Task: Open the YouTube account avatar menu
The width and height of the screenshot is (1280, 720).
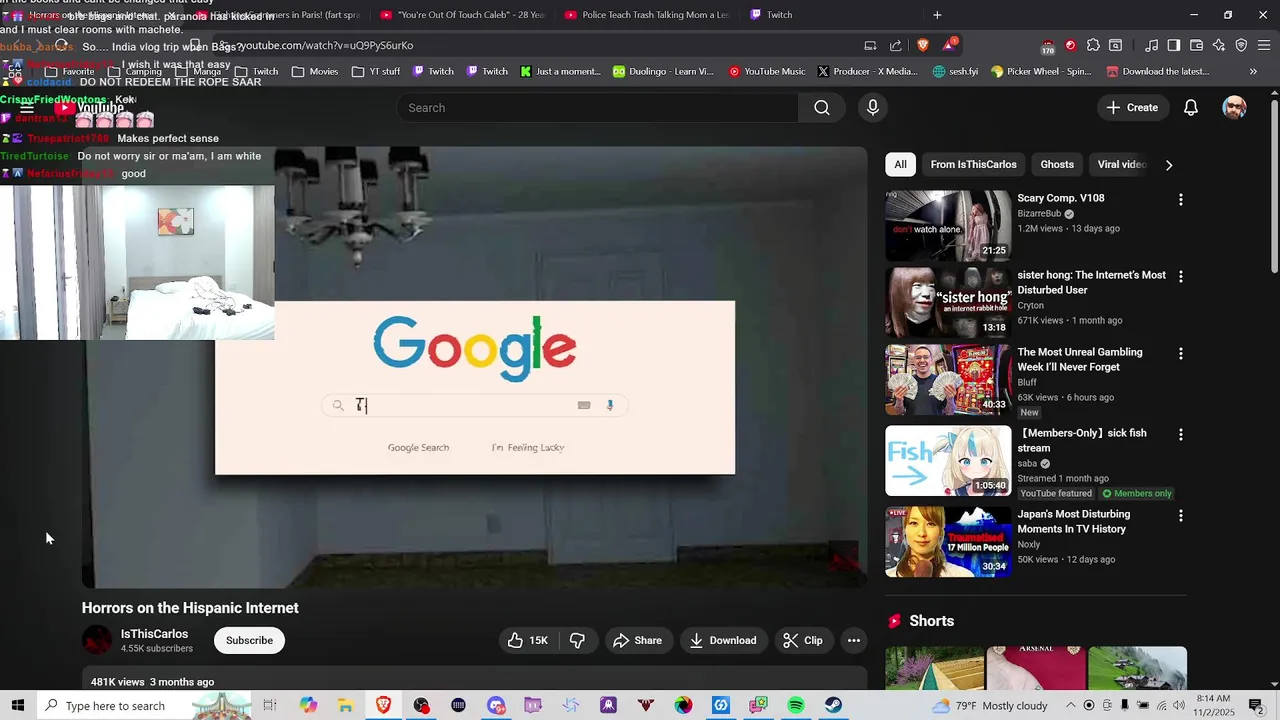Action: point(1235,108)
